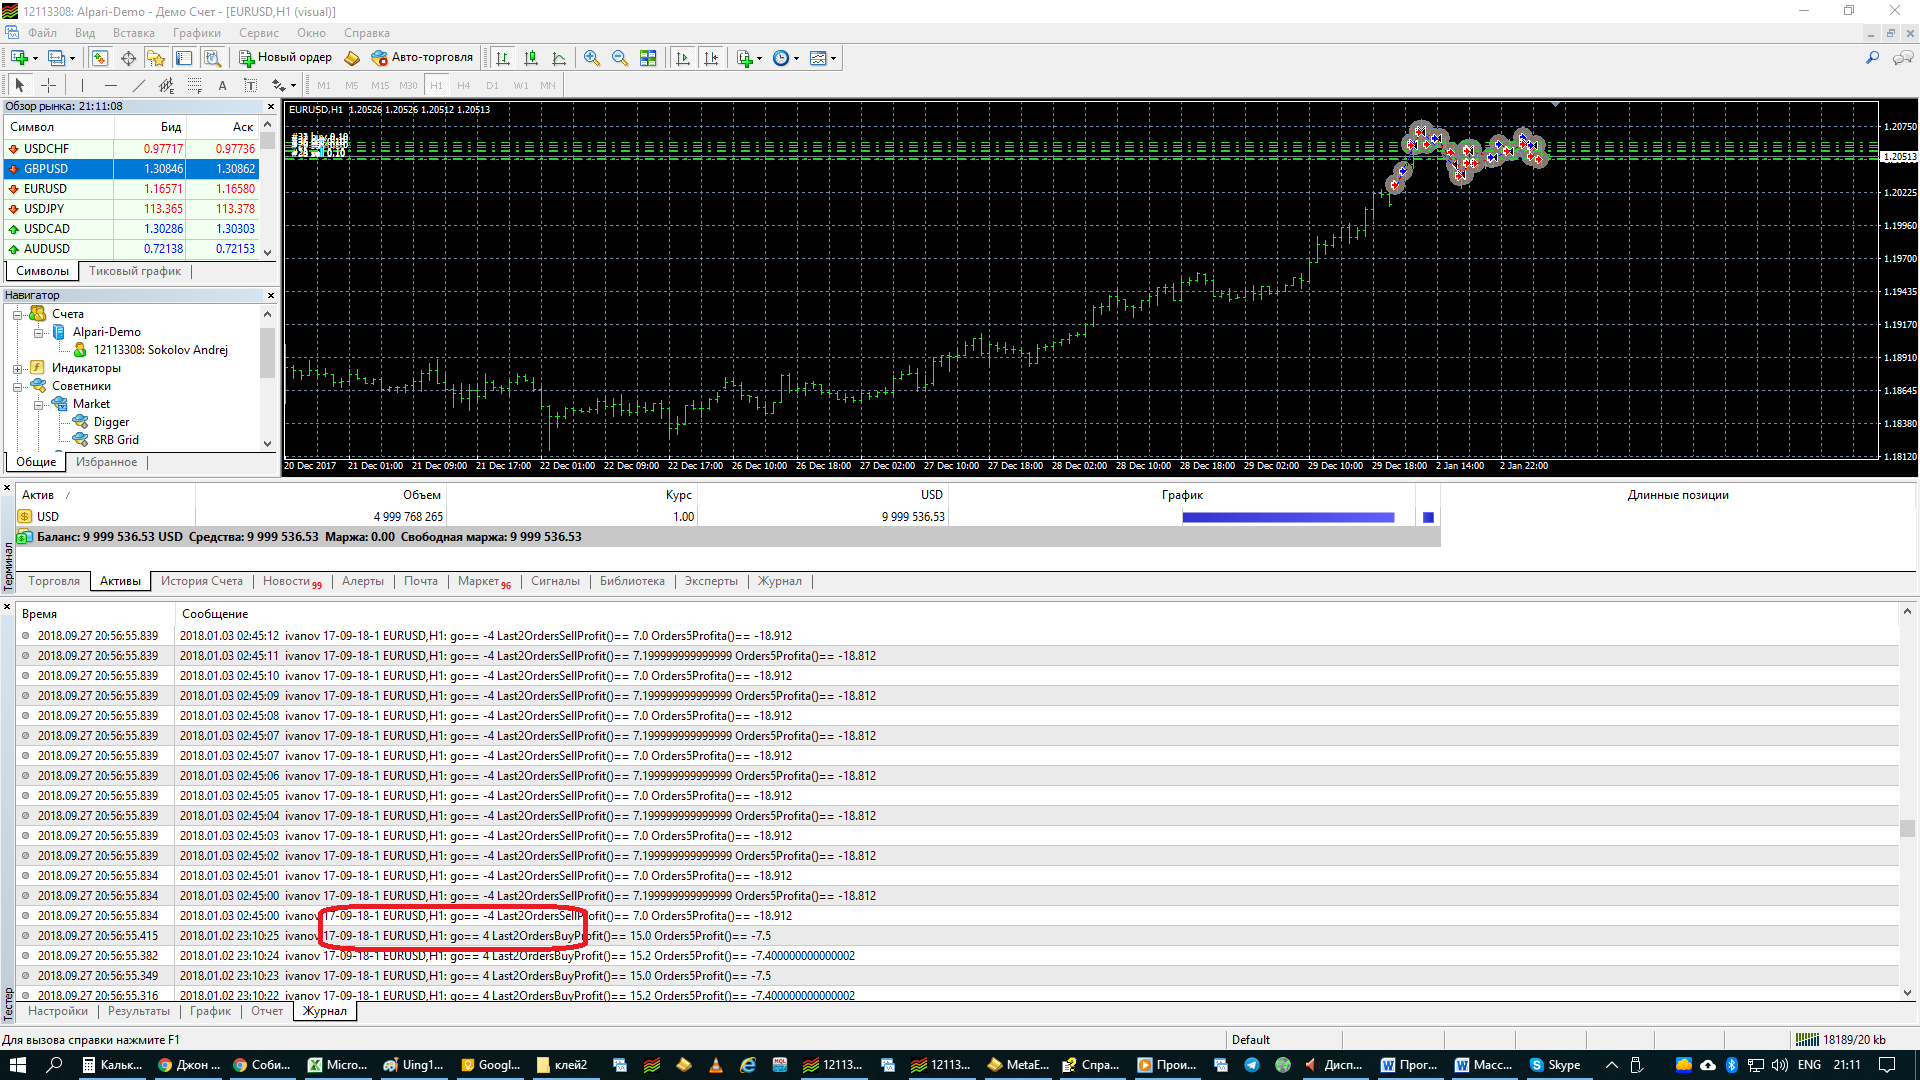Open tester Результаты tab
This screenshot has width=1920, height=1080.
coord(139,1011)
